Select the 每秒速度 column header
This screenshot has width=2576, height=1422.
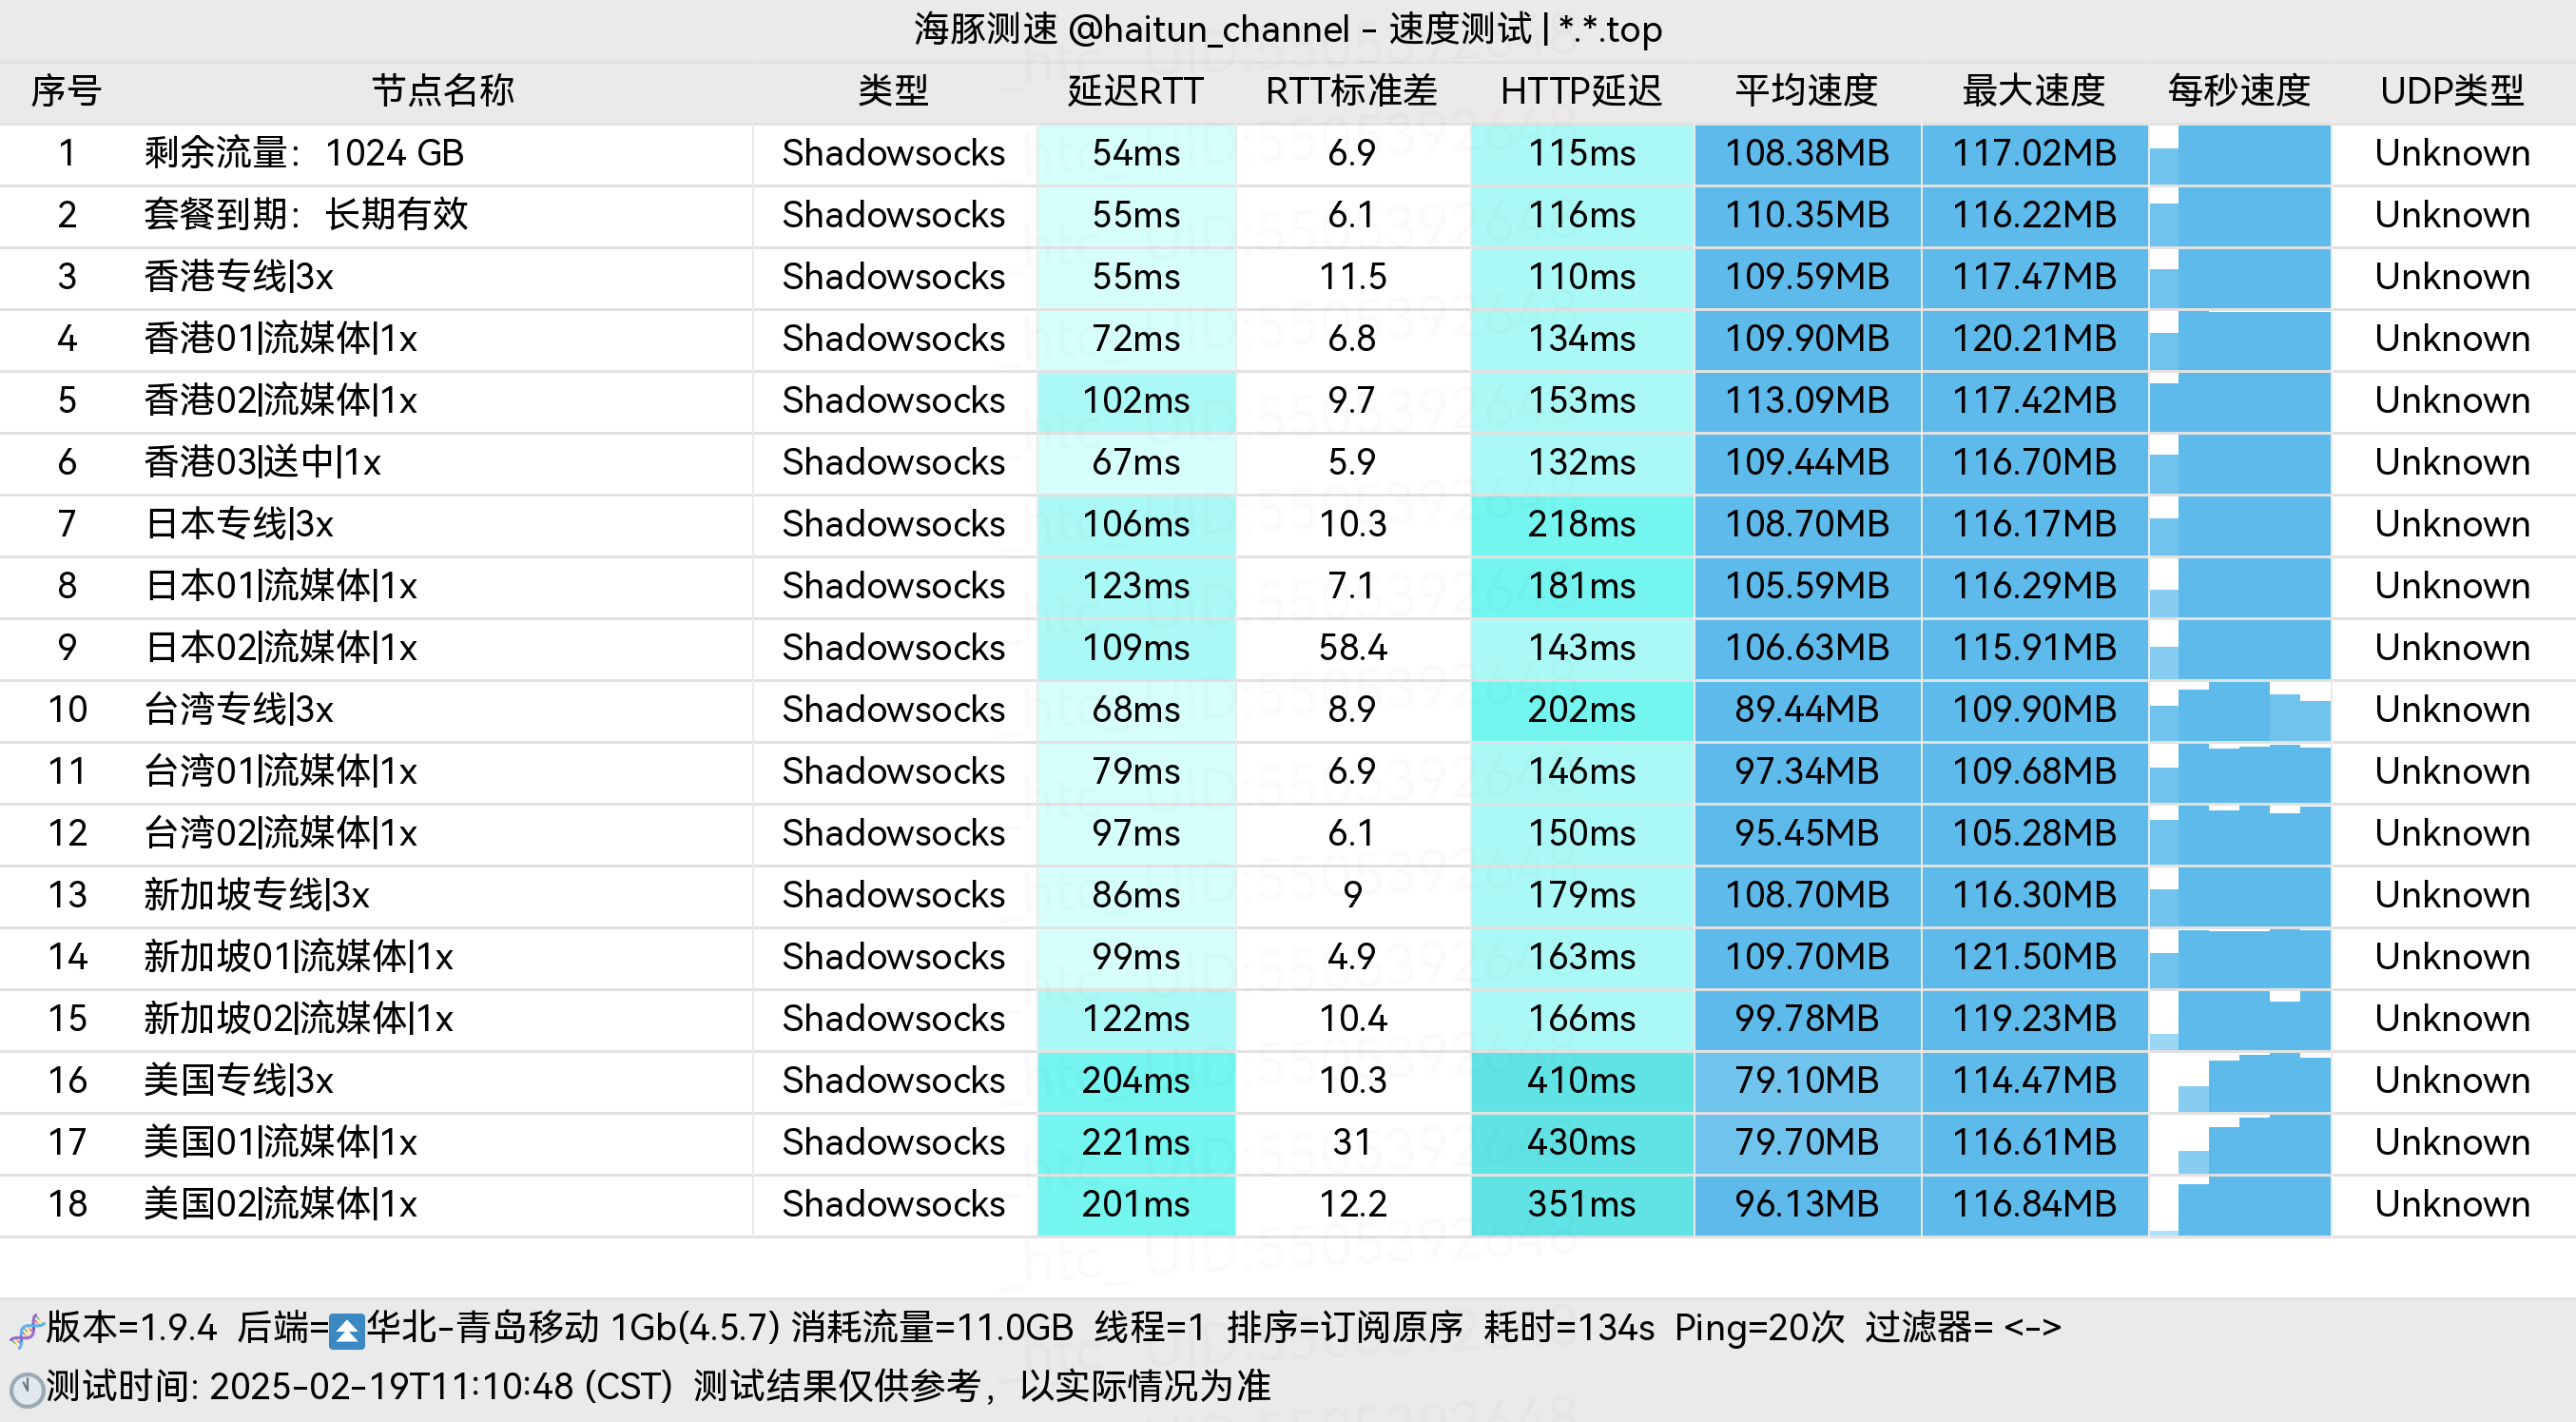2239,91
